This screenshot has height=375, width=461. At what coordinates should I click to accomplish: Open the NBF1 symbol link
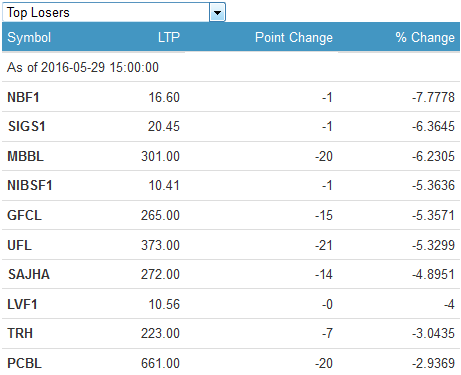[x=23, y=97]
